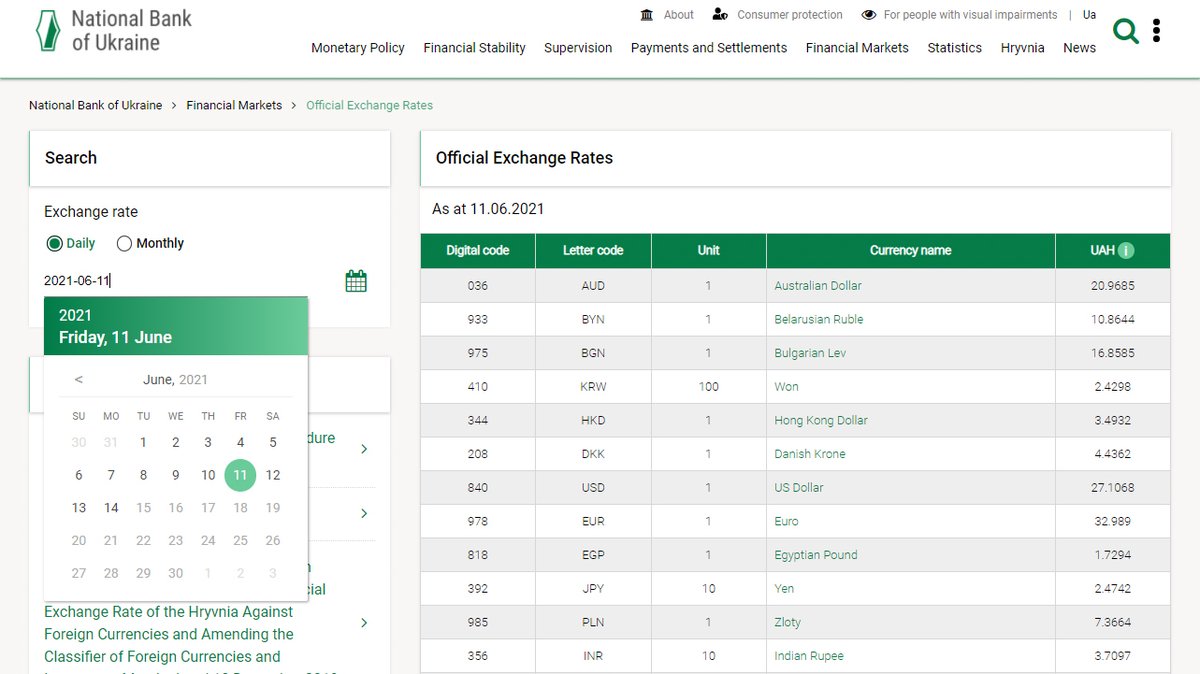Viewport: 1200px width, 674px height.
Task: Open the site search magnifier
Action: (1126, 31)
